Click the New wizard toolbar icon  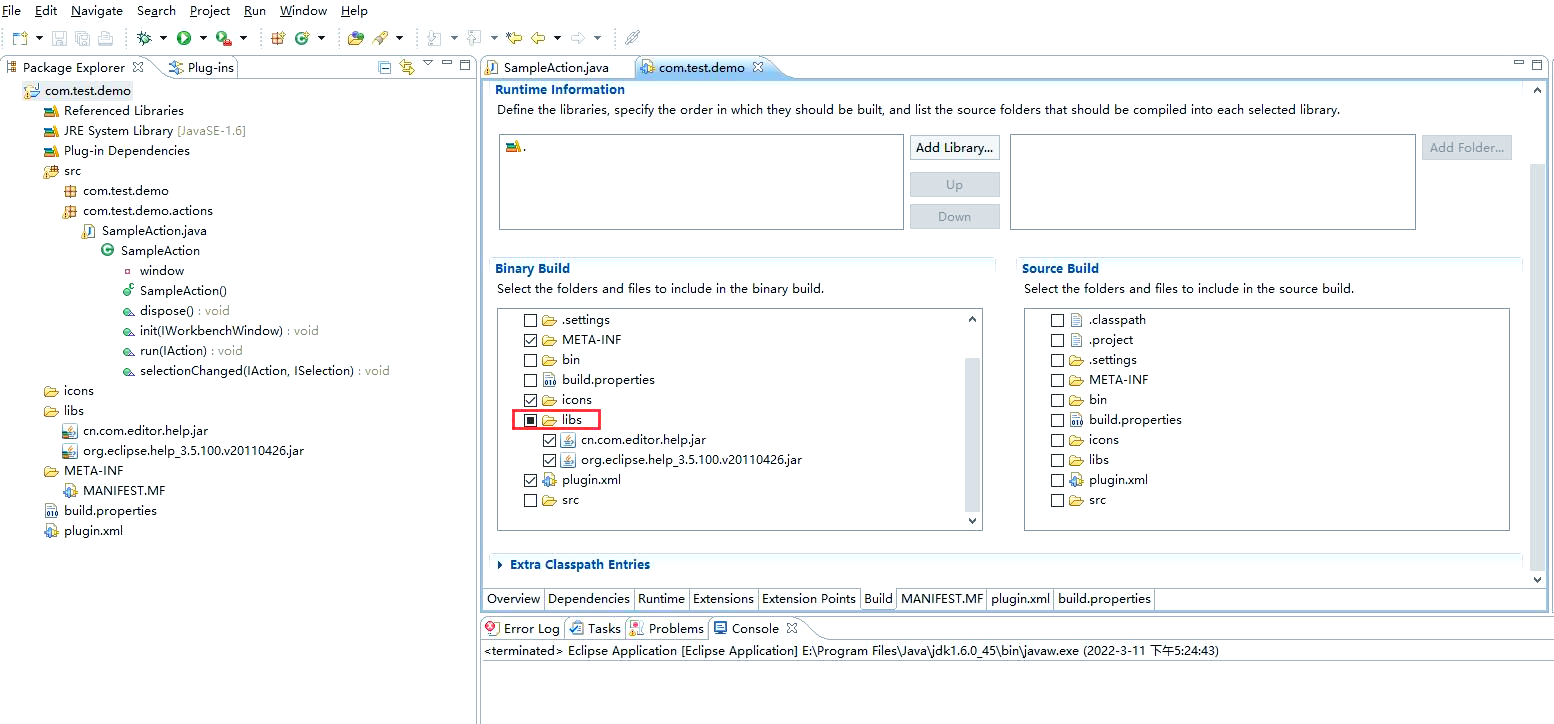(x=20, y=38)
